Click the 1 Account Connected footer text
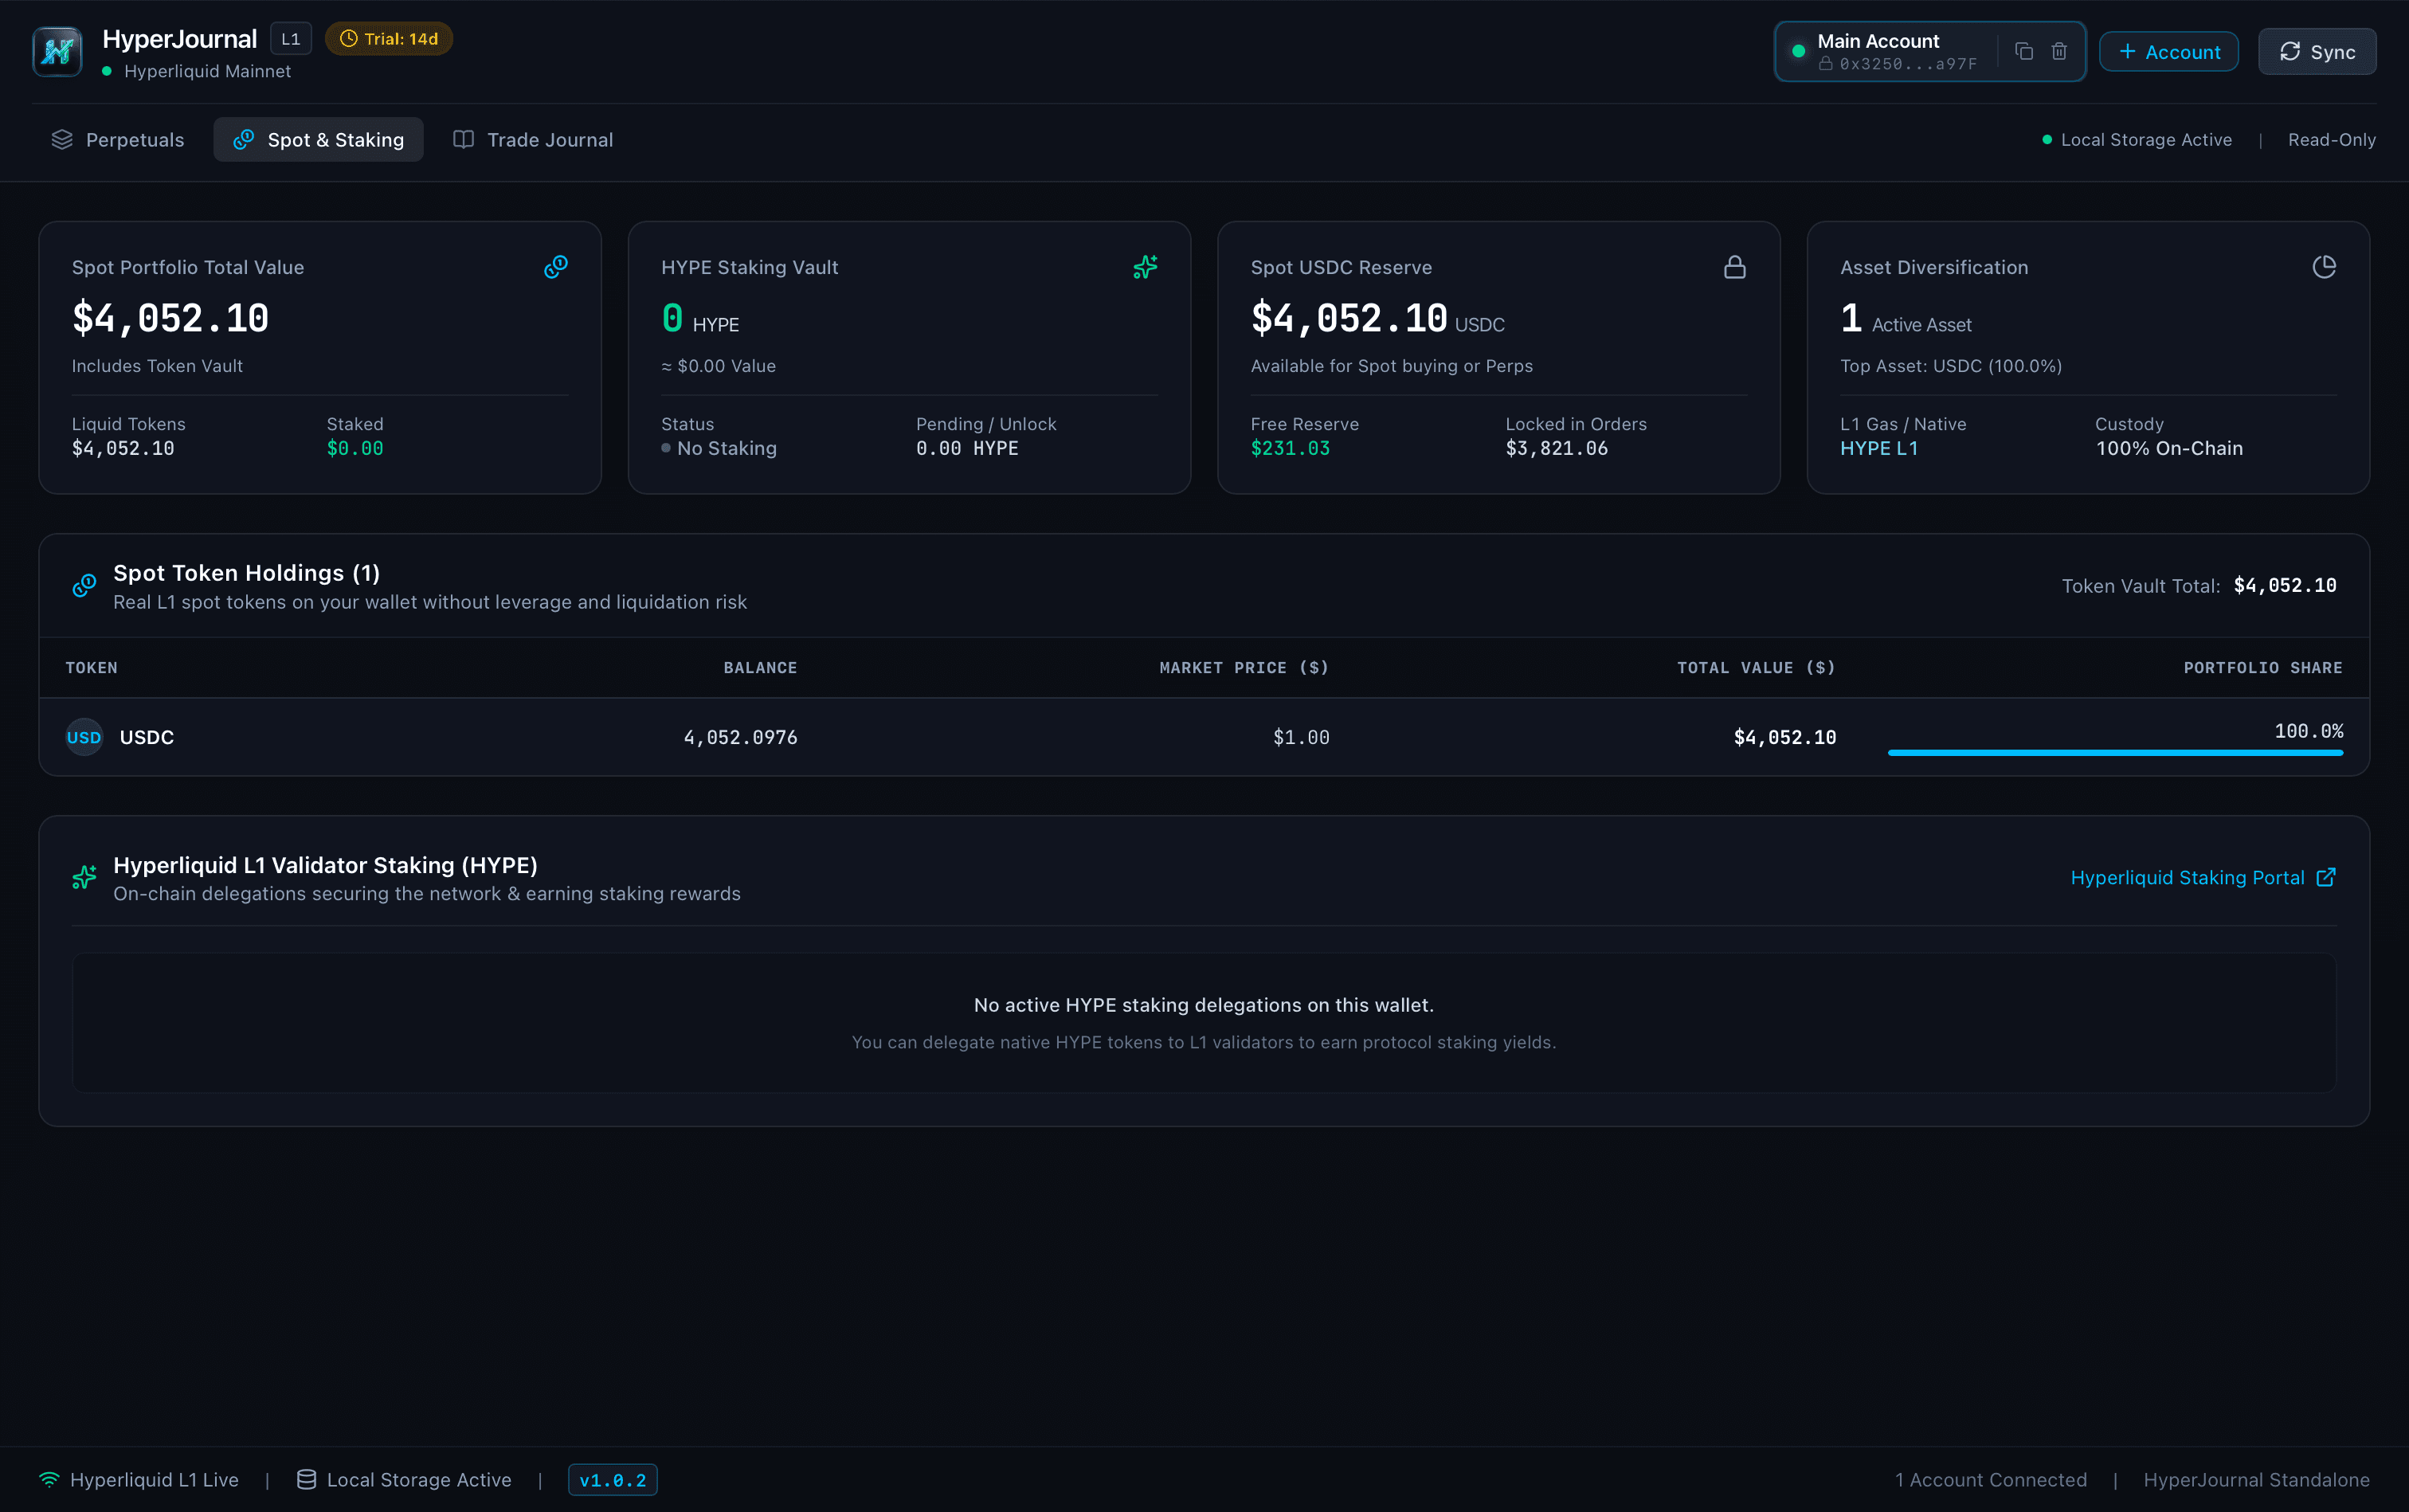The image size is (2409, 1512). click(x=1991, y=1479)
